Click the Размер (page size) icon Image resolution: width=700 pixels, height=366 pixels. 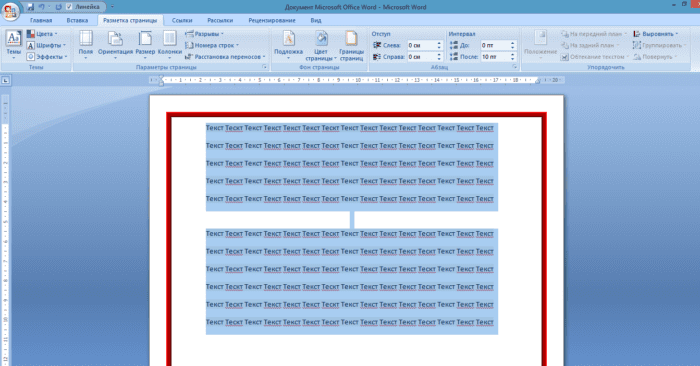coord(145,44)
